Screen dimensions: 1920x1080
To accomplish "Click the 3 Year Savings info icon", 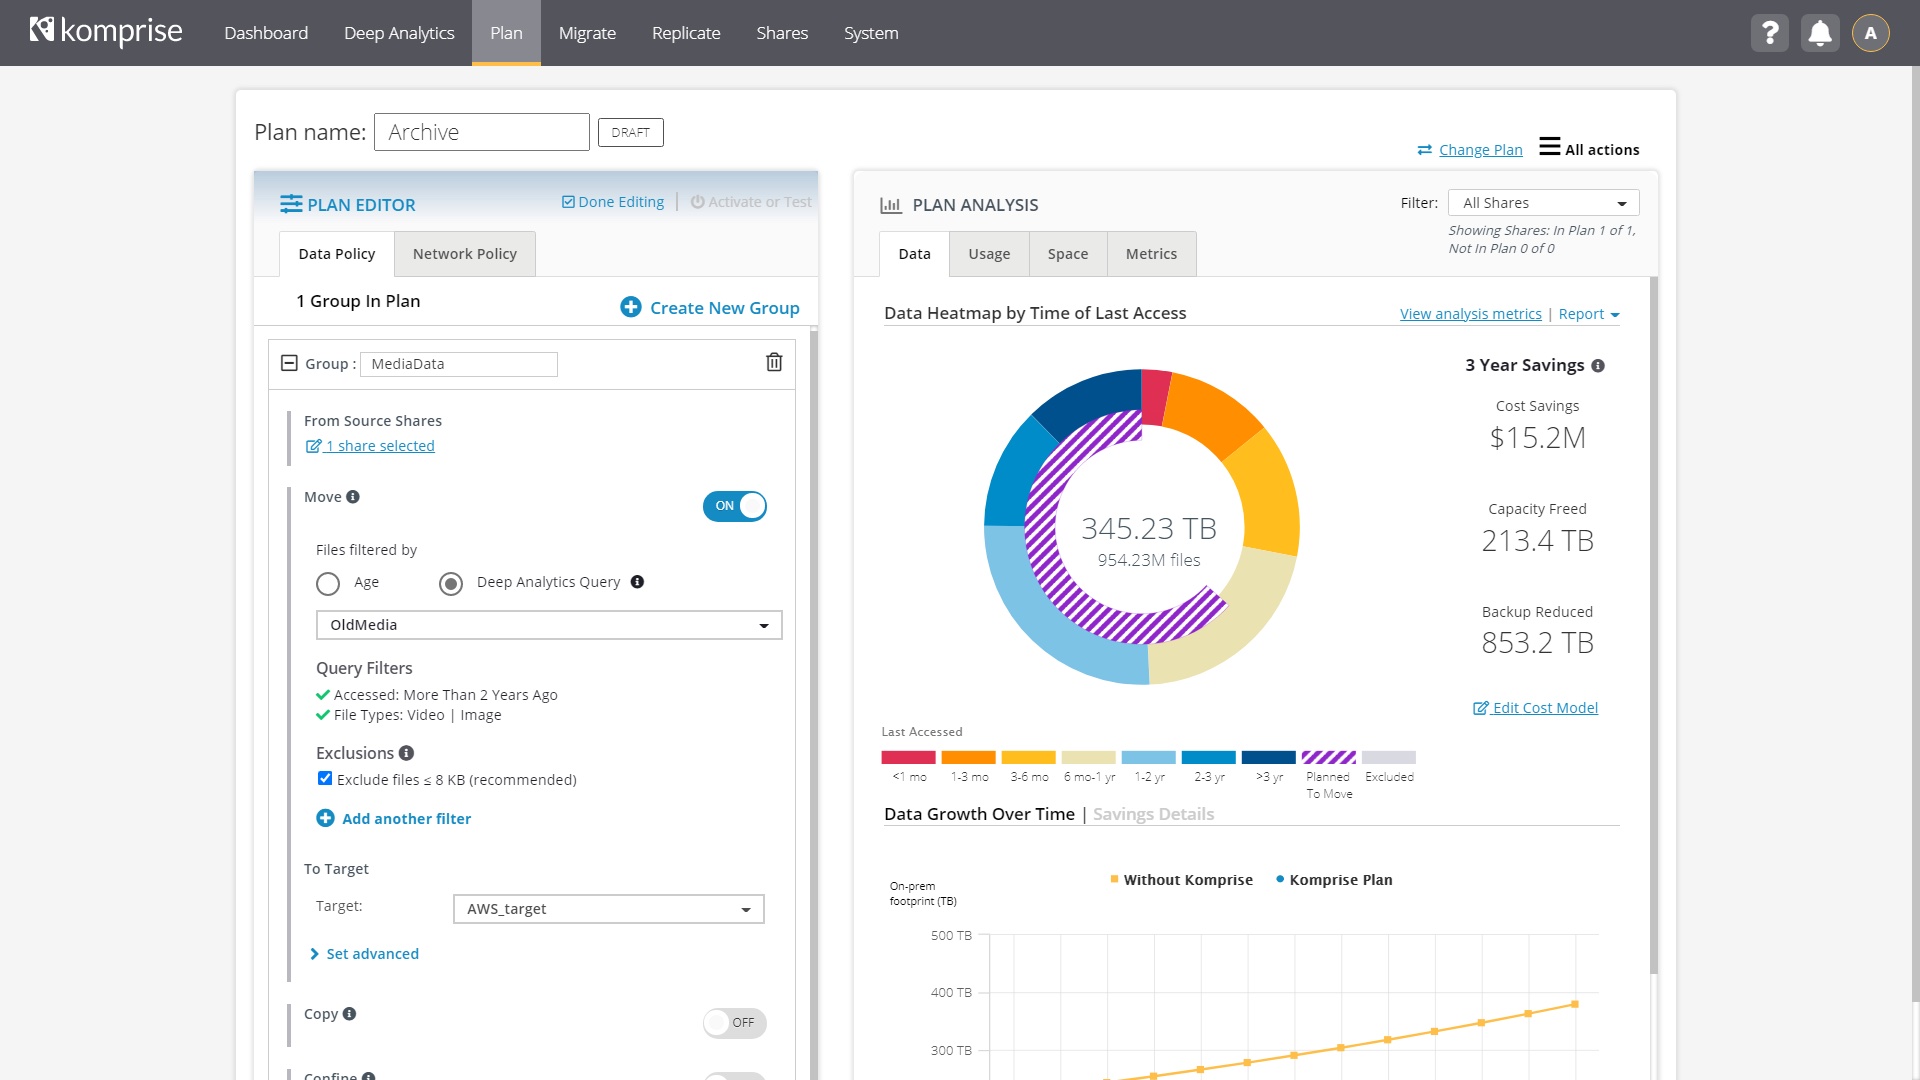I will [x=1598, y=366].
